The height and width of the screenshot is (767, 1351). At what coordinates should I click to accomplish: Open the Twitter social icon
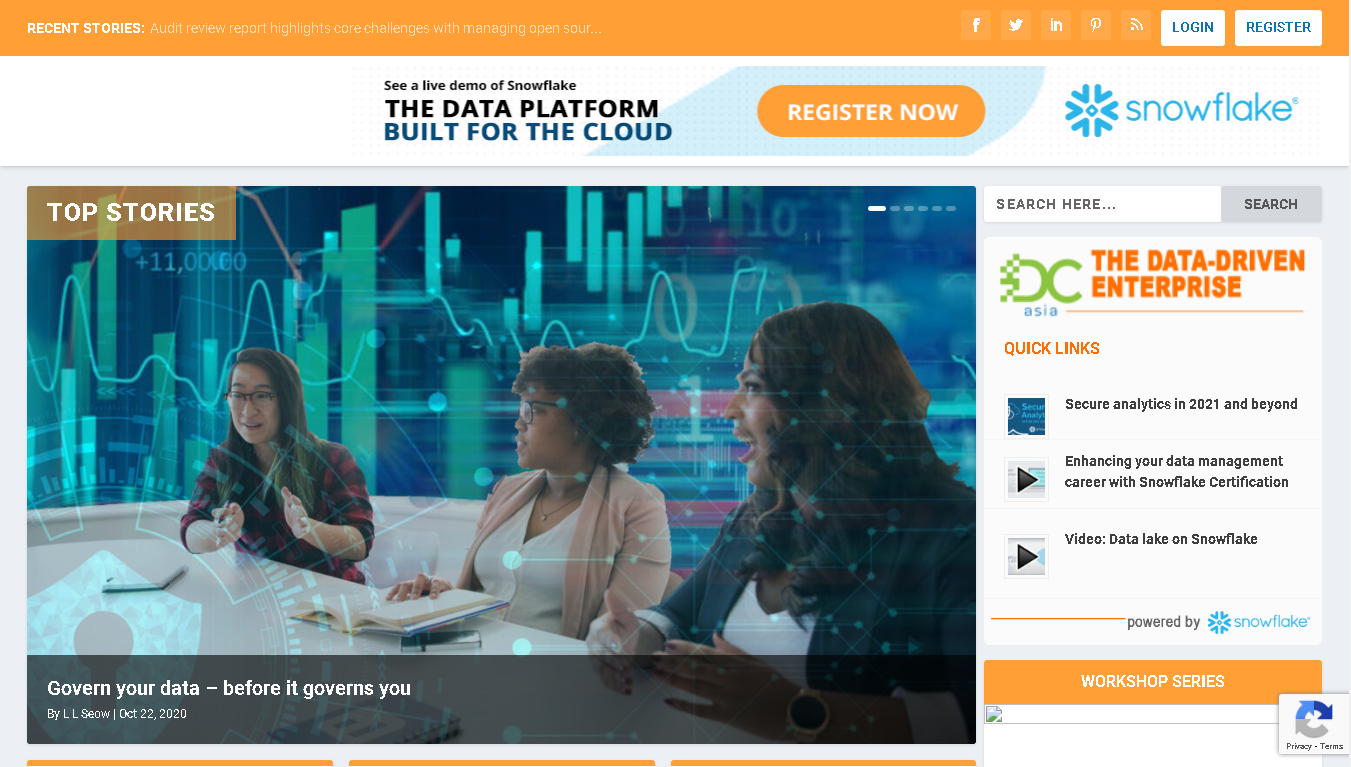point(1016,26)
